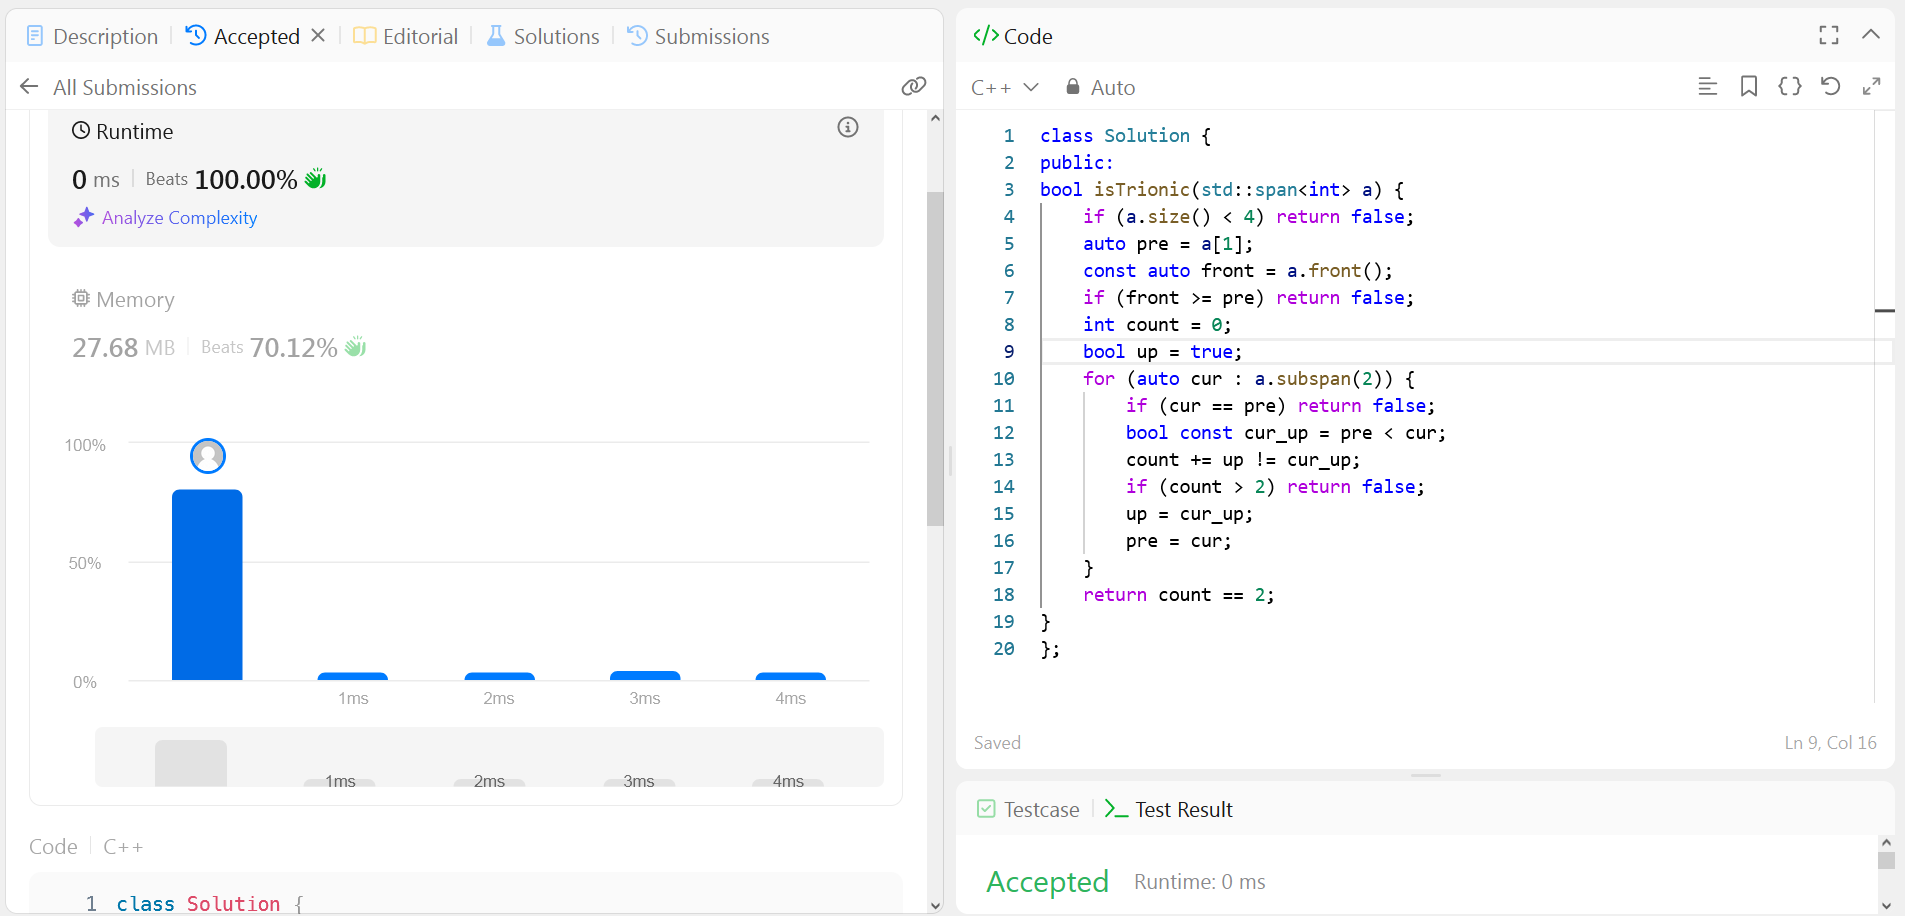The image size is (1905, 916).
Task: Click the Editorial tab book icon
Action: tap(365, 36)
